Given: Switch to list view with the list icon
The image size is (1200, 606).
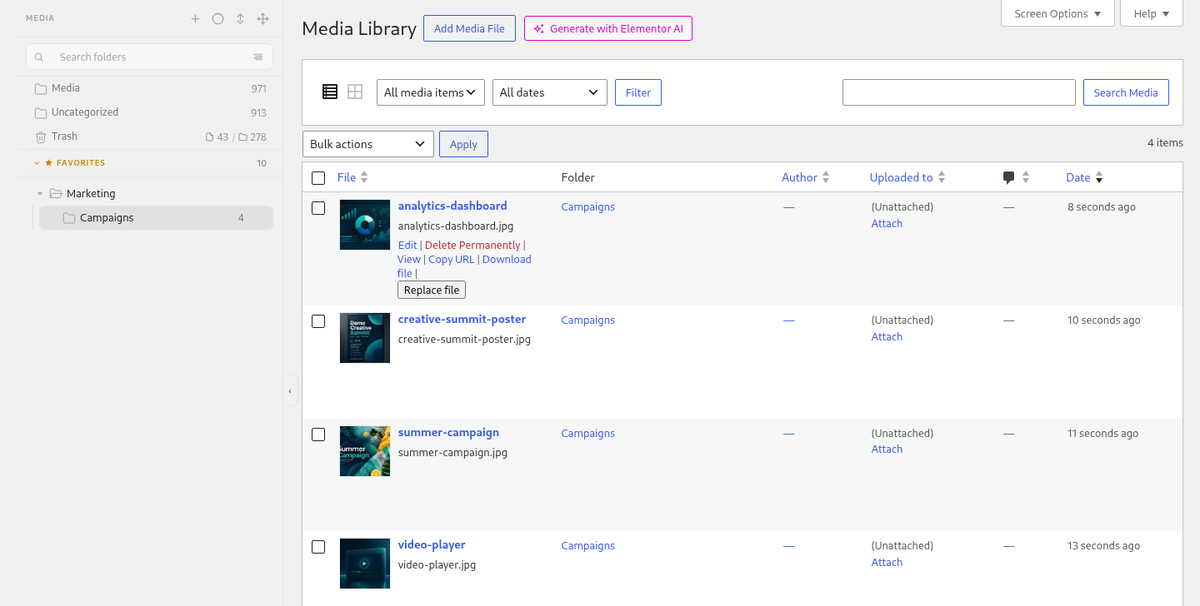Looking at the screenshot, I should pos(330,92).
